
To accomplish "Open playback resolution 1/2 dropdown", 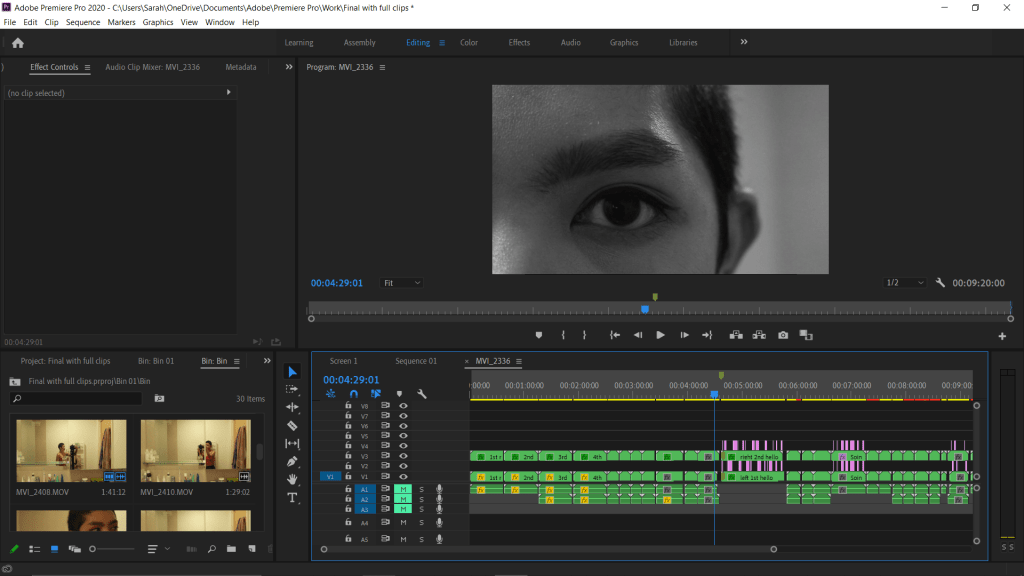I will tap(906, 283).
